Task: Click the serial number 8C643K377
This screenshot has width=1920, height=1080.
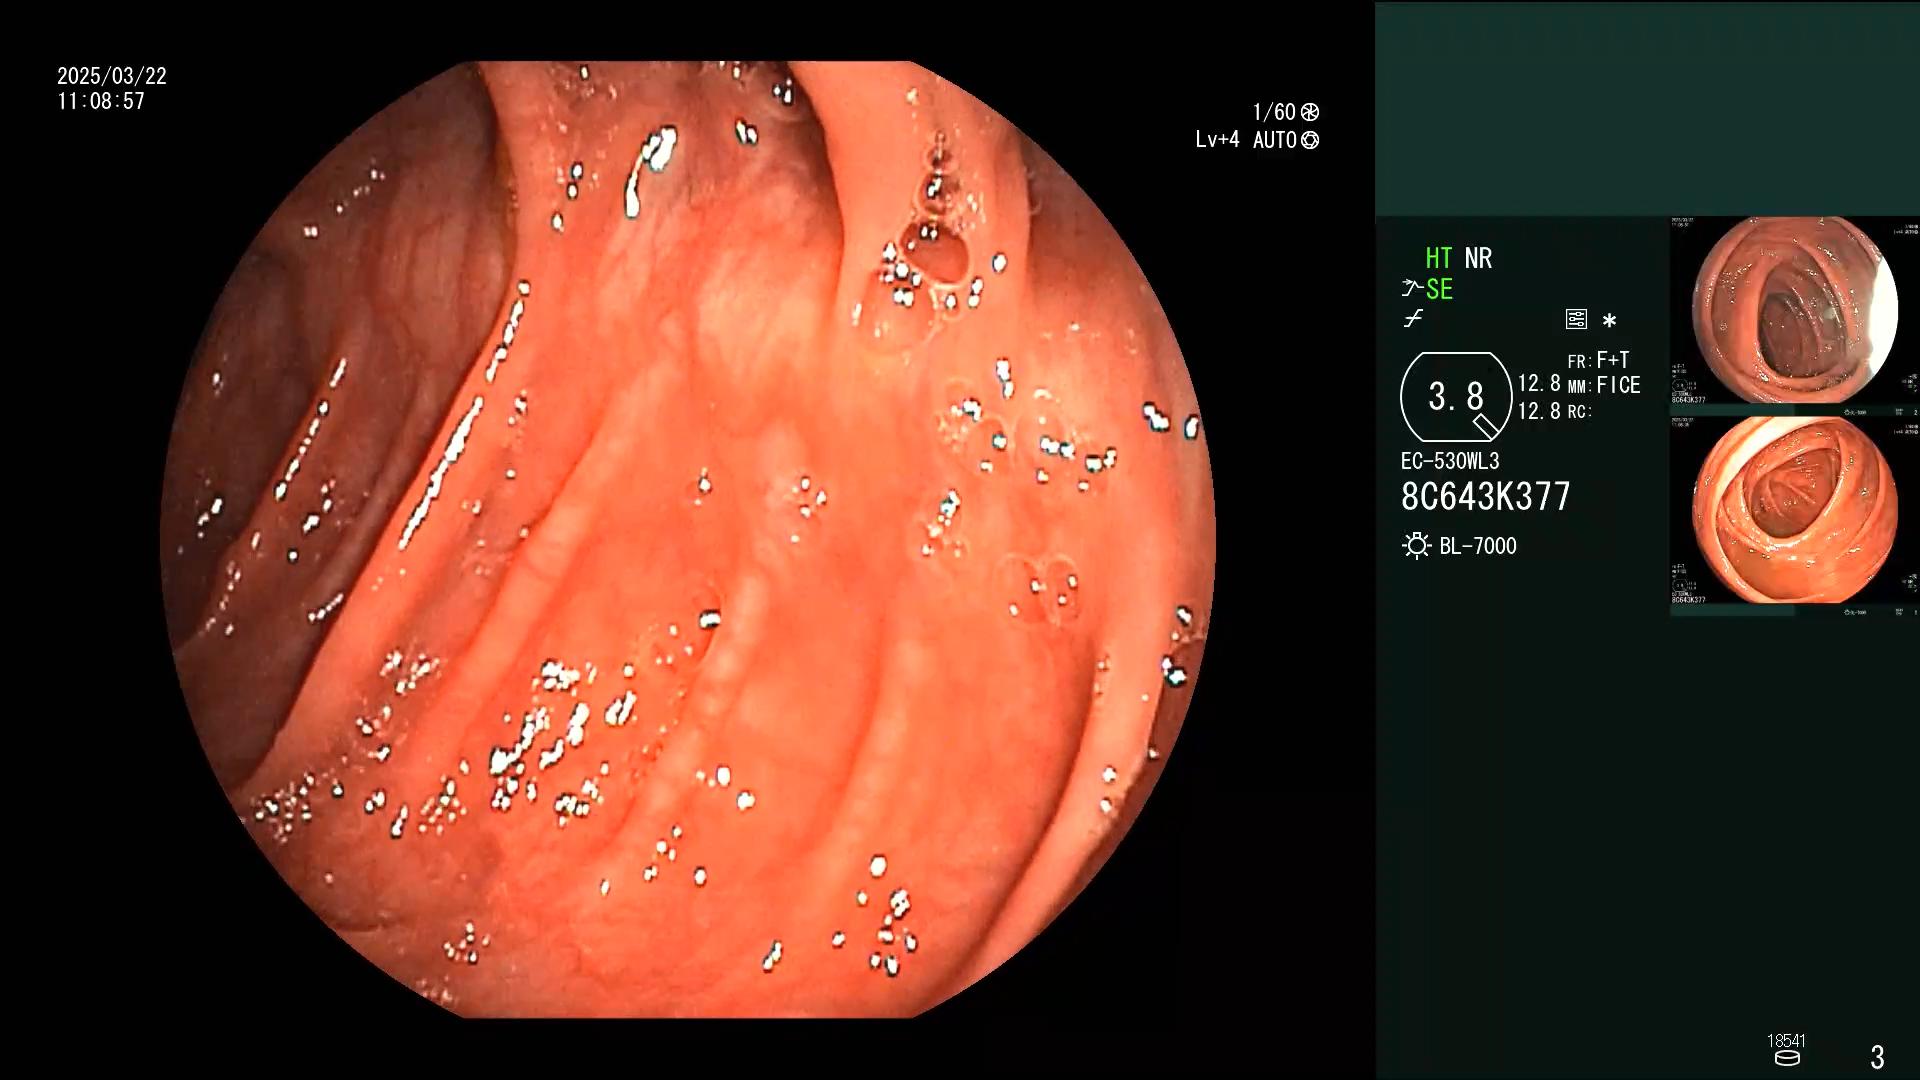Action: click(x=1486, y=496)
